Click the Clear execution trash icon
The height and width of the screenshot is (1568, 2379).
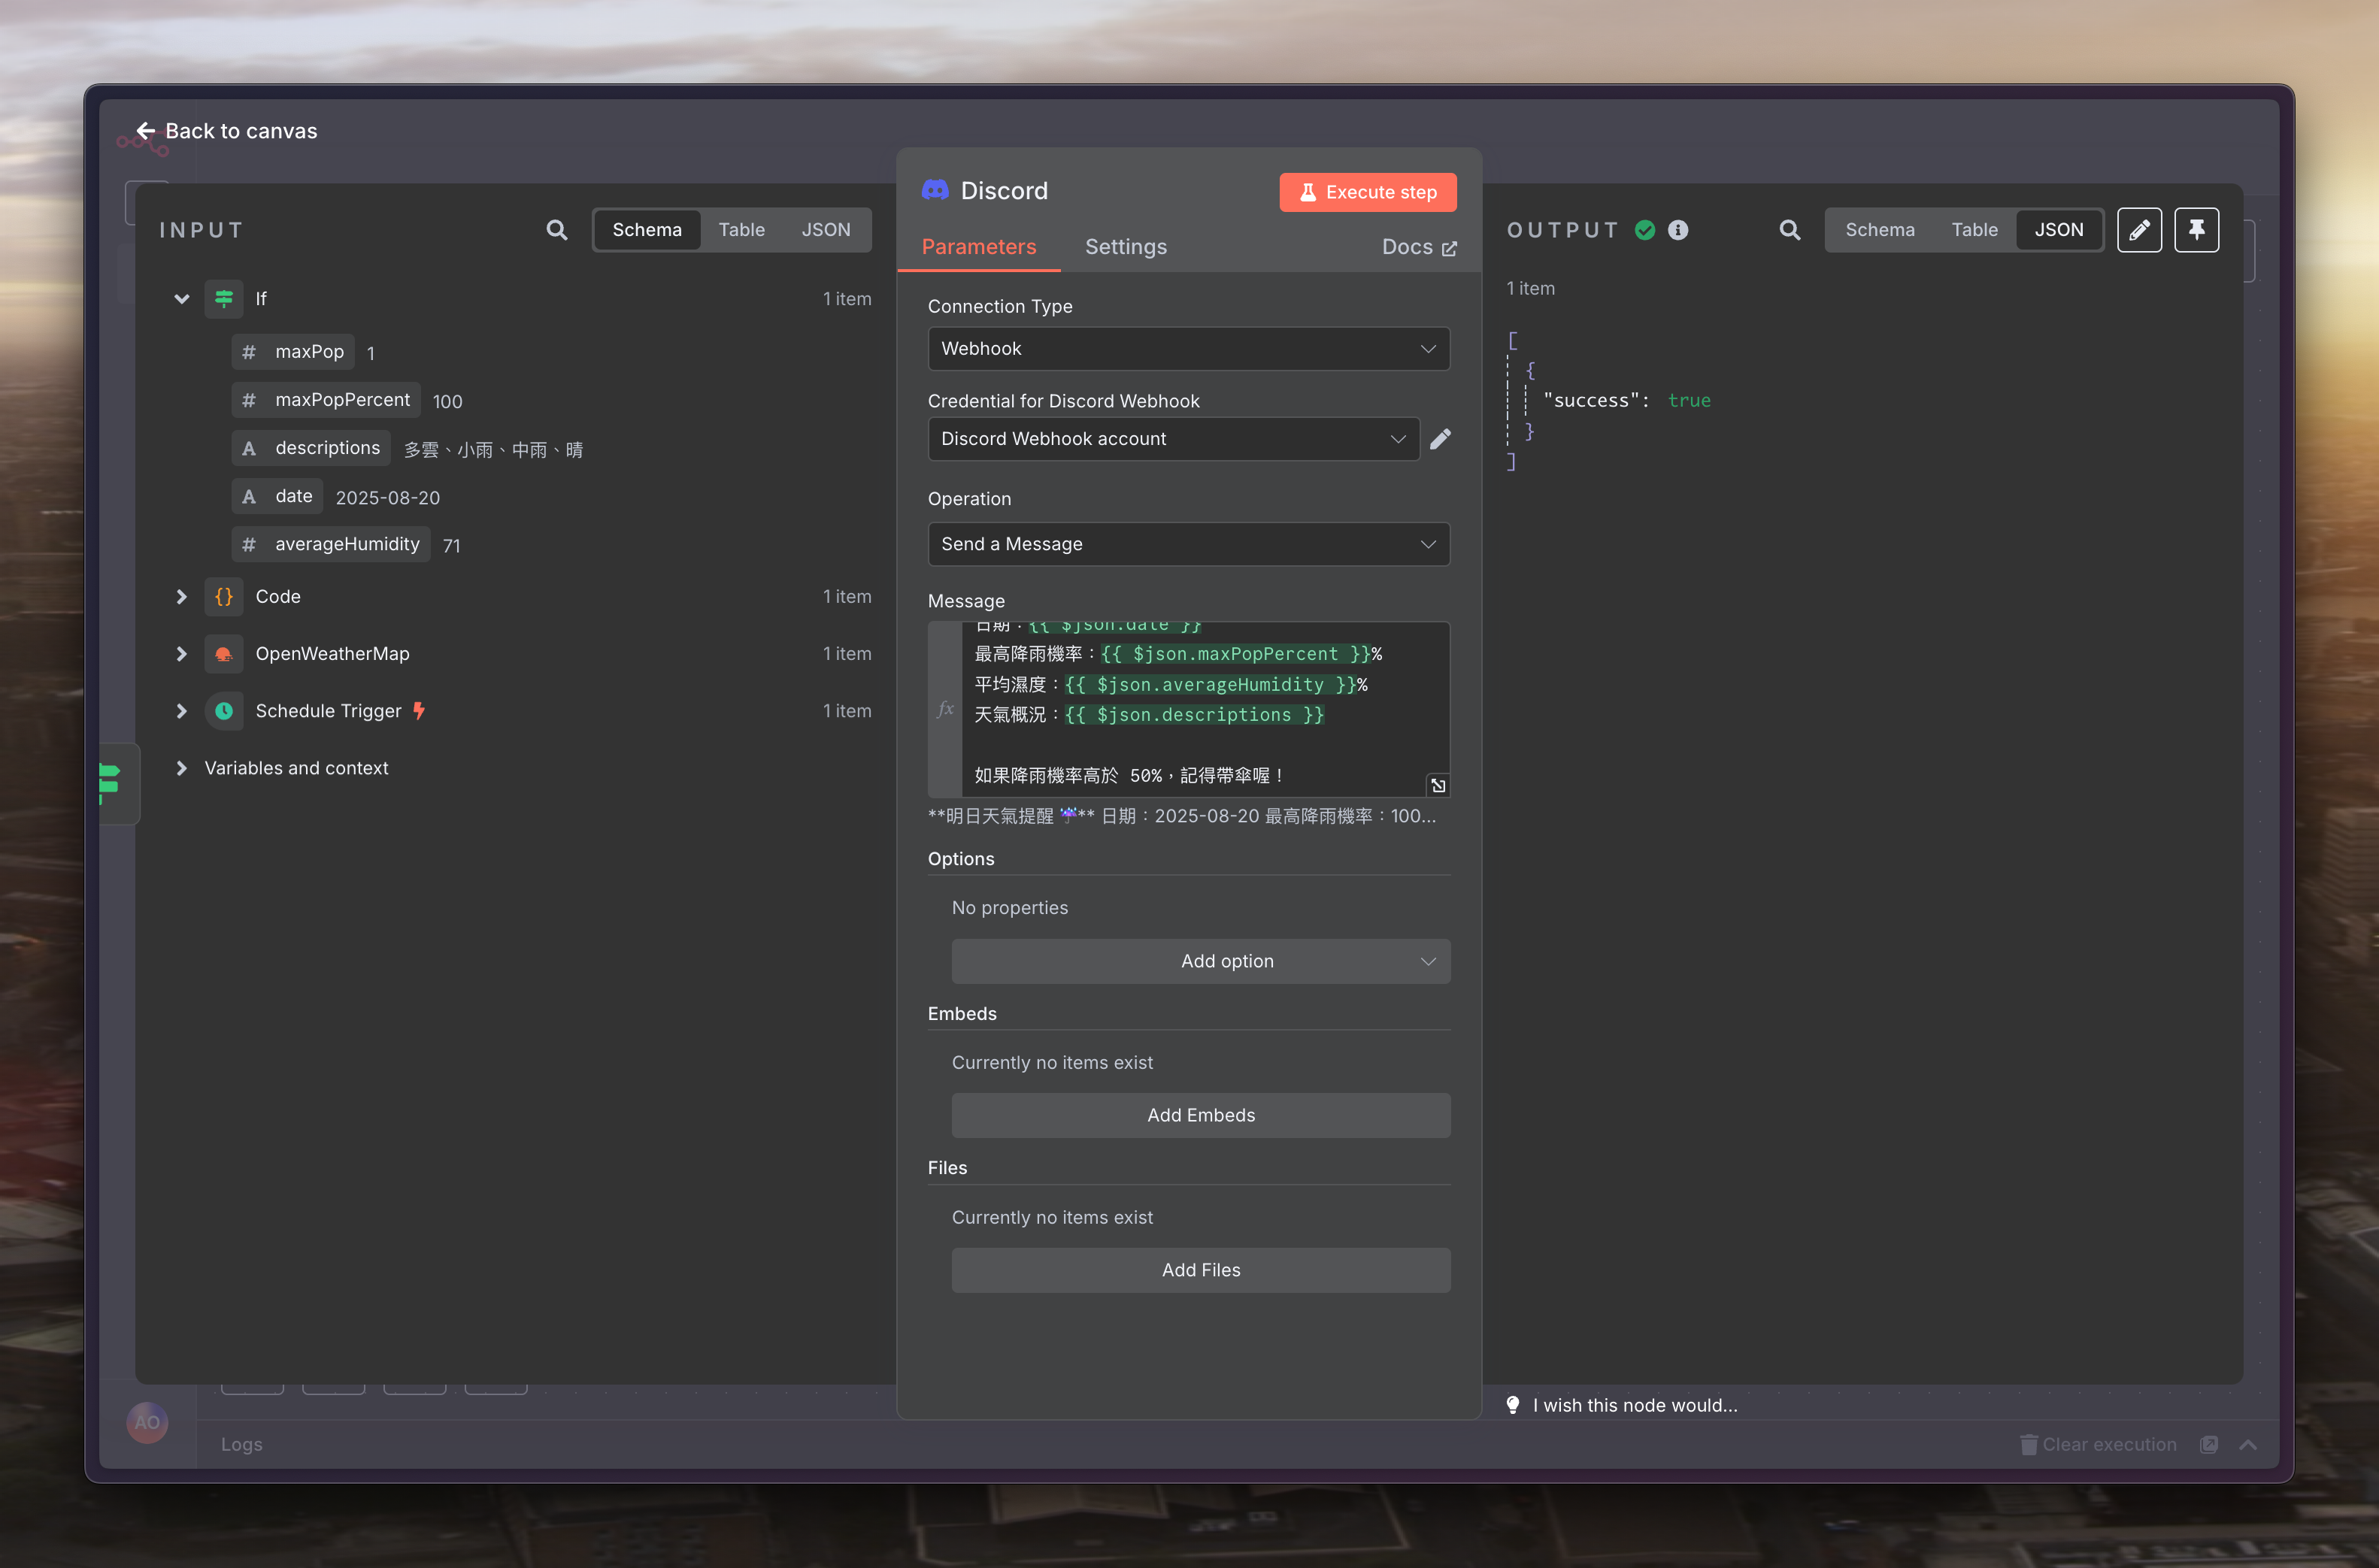pos(2028,1444)
